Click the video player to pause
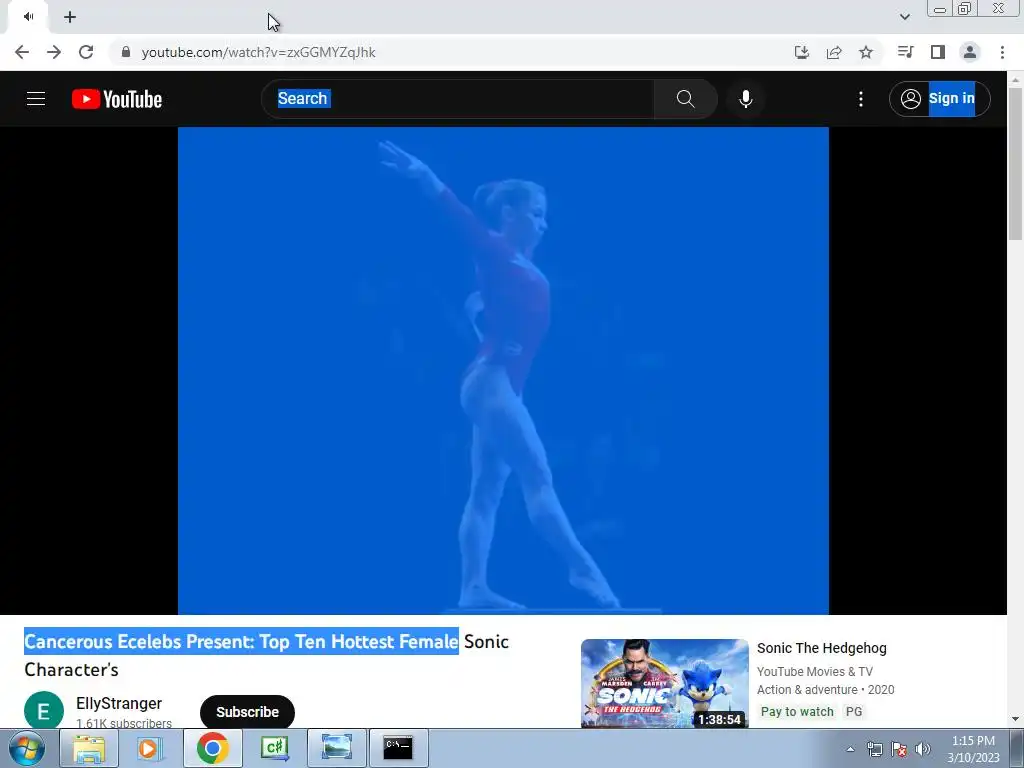 tap(504, 370)
